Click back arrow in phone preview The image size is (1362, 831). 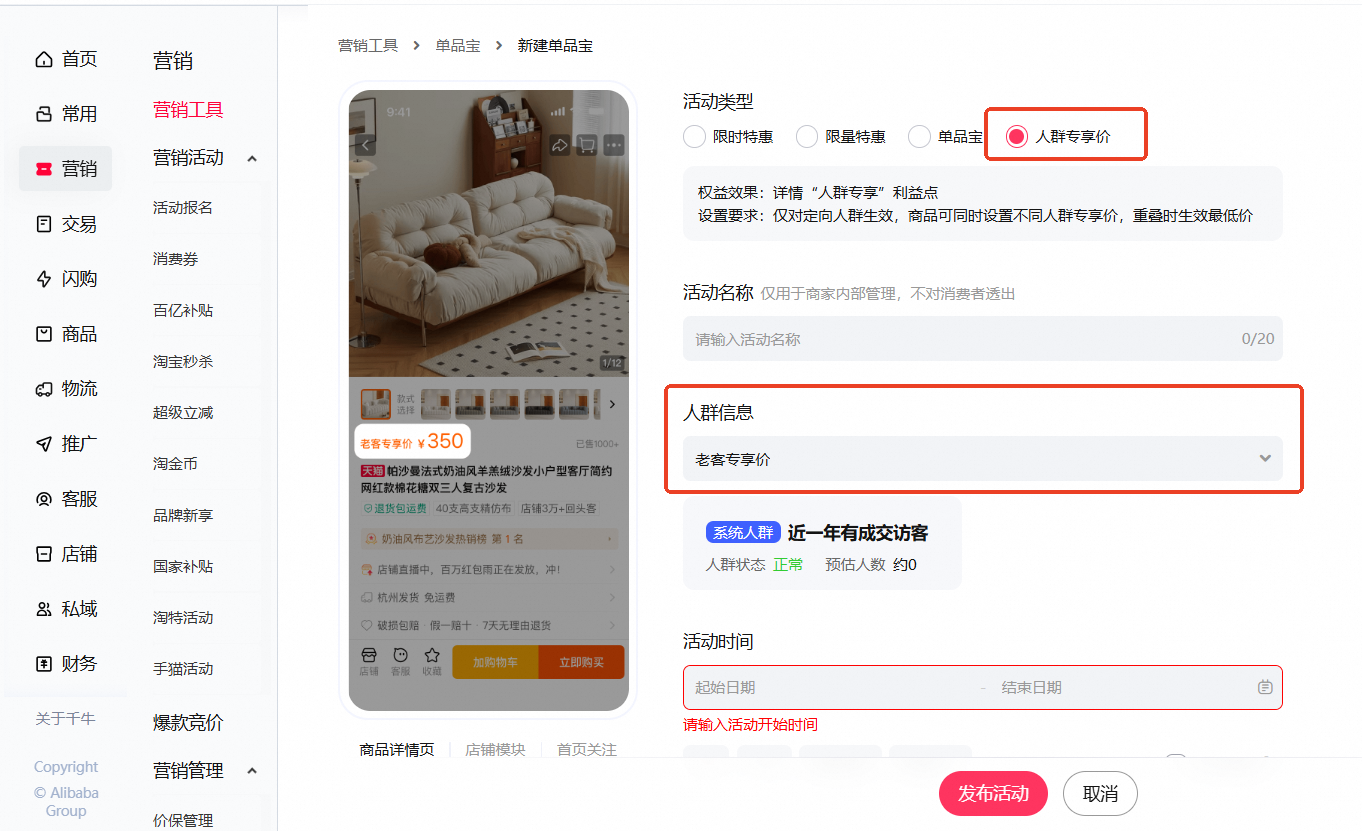(366, 145)
